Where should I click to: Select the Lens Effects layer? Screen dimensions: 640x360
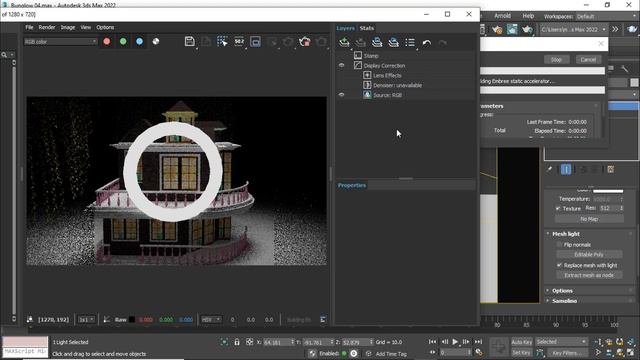tap(387, 75)
